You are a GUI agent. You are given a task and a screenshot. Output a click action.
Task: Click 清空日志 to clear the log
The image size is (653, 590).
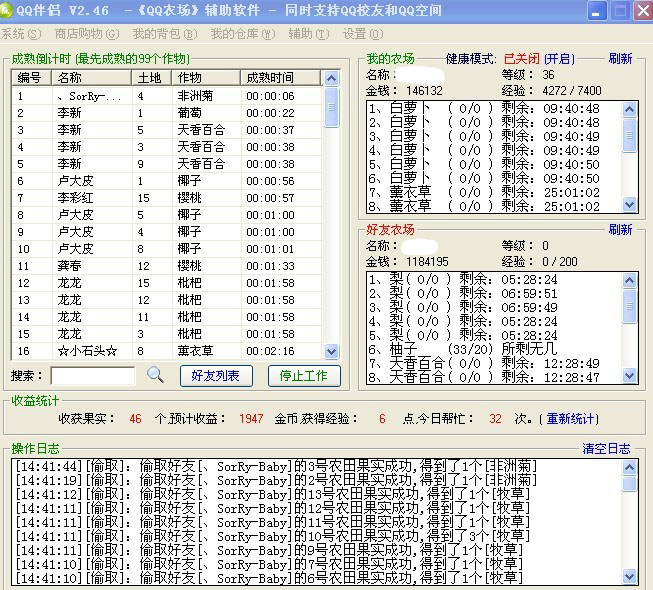(606, 448)
